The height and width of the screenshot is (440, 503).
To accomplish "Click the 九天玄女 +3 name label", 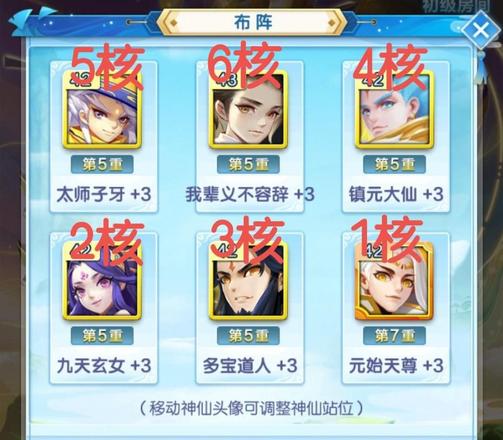I will tap(104, 366).
